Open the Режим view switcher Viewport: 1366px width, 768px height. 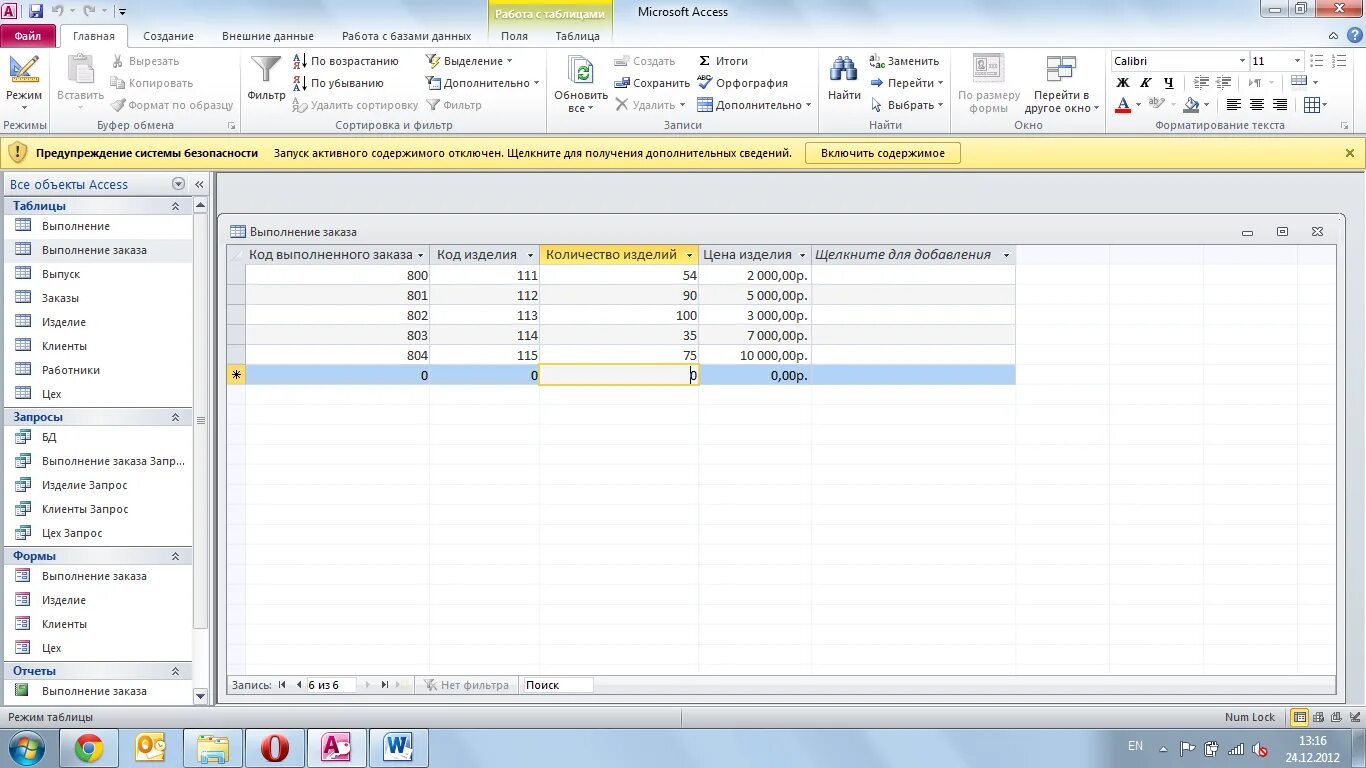click(x=23, y=83)
